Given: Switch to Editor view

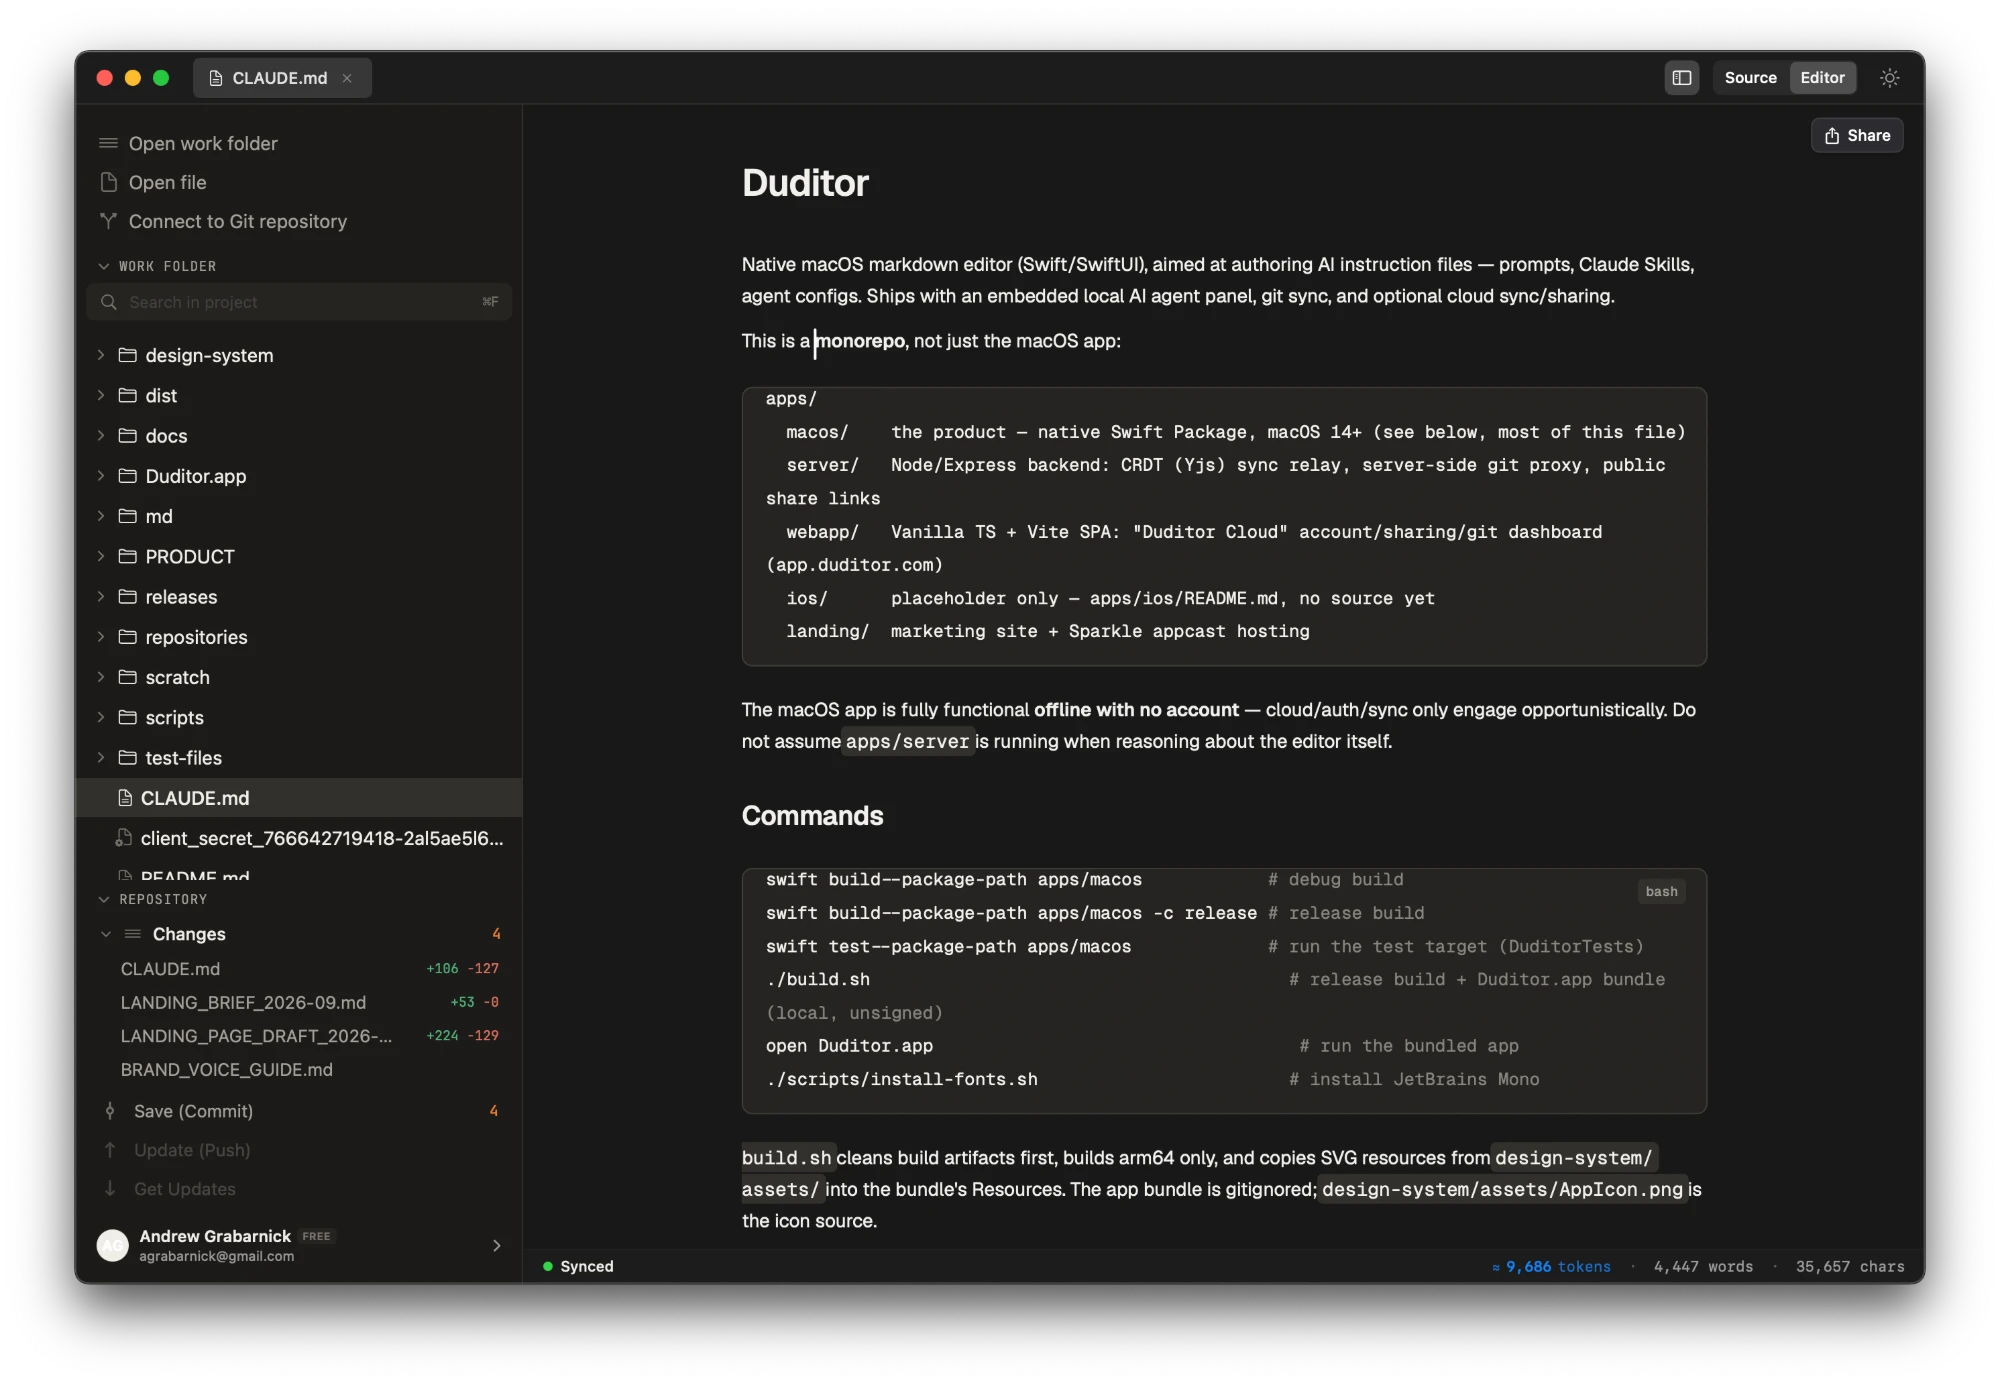Looking at the screenshot, I should click(x=1822, y=78).
